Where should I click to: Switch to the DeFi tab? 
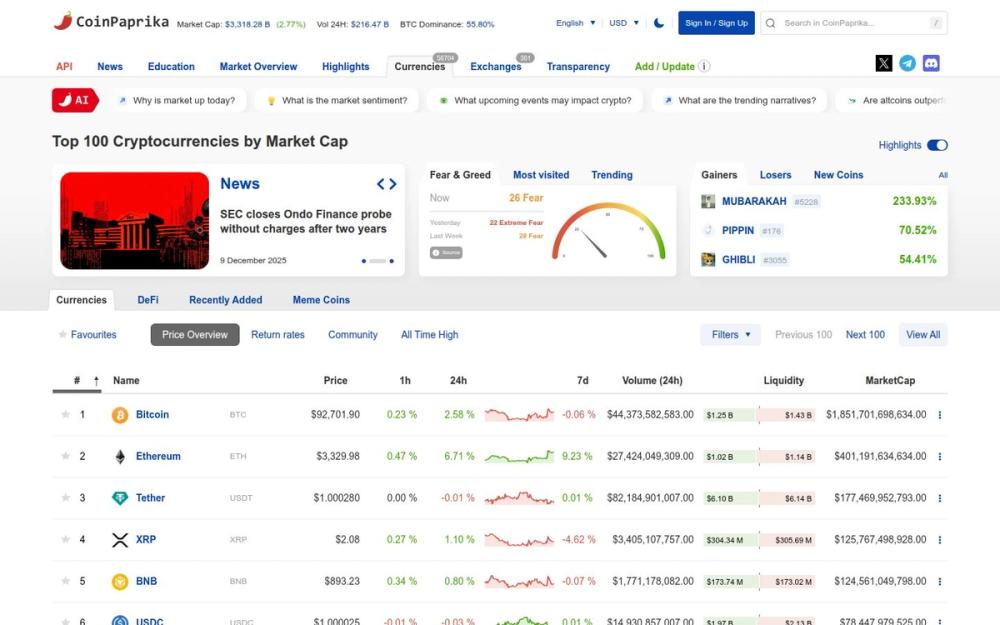[x=148, y=300]
